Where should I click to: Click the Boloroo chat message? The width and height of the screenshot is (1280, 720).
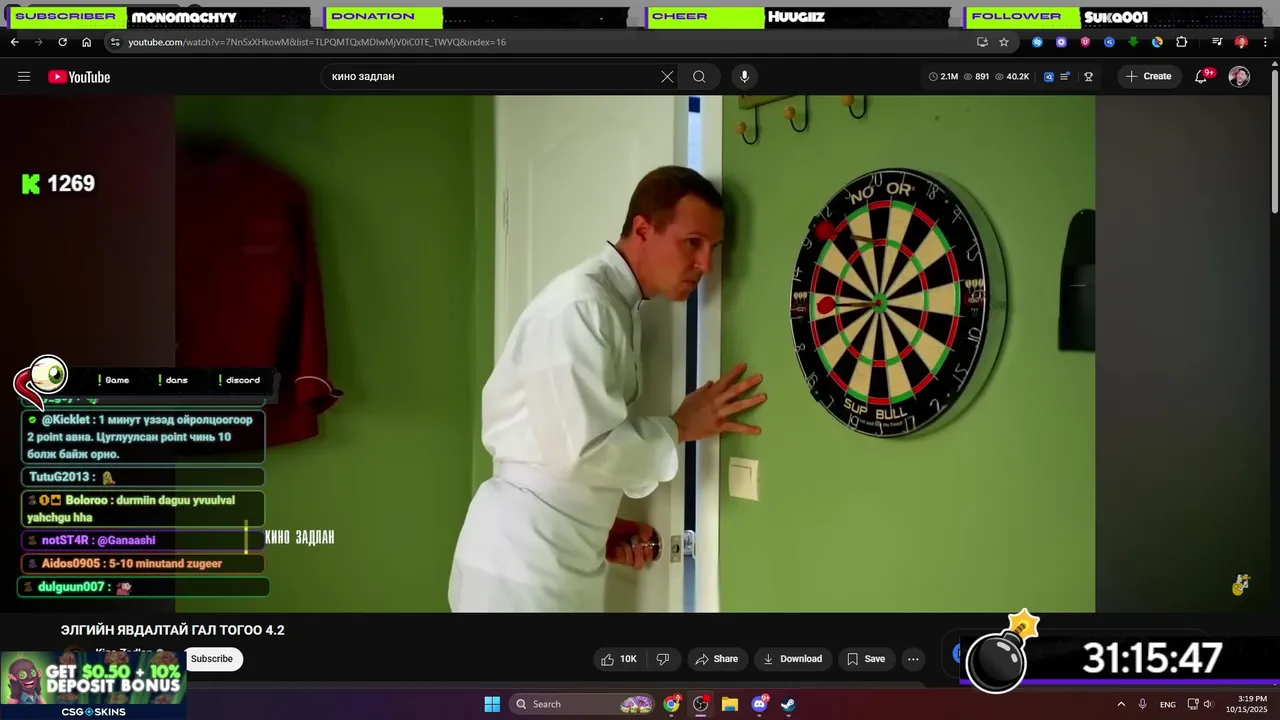(143, 509)
